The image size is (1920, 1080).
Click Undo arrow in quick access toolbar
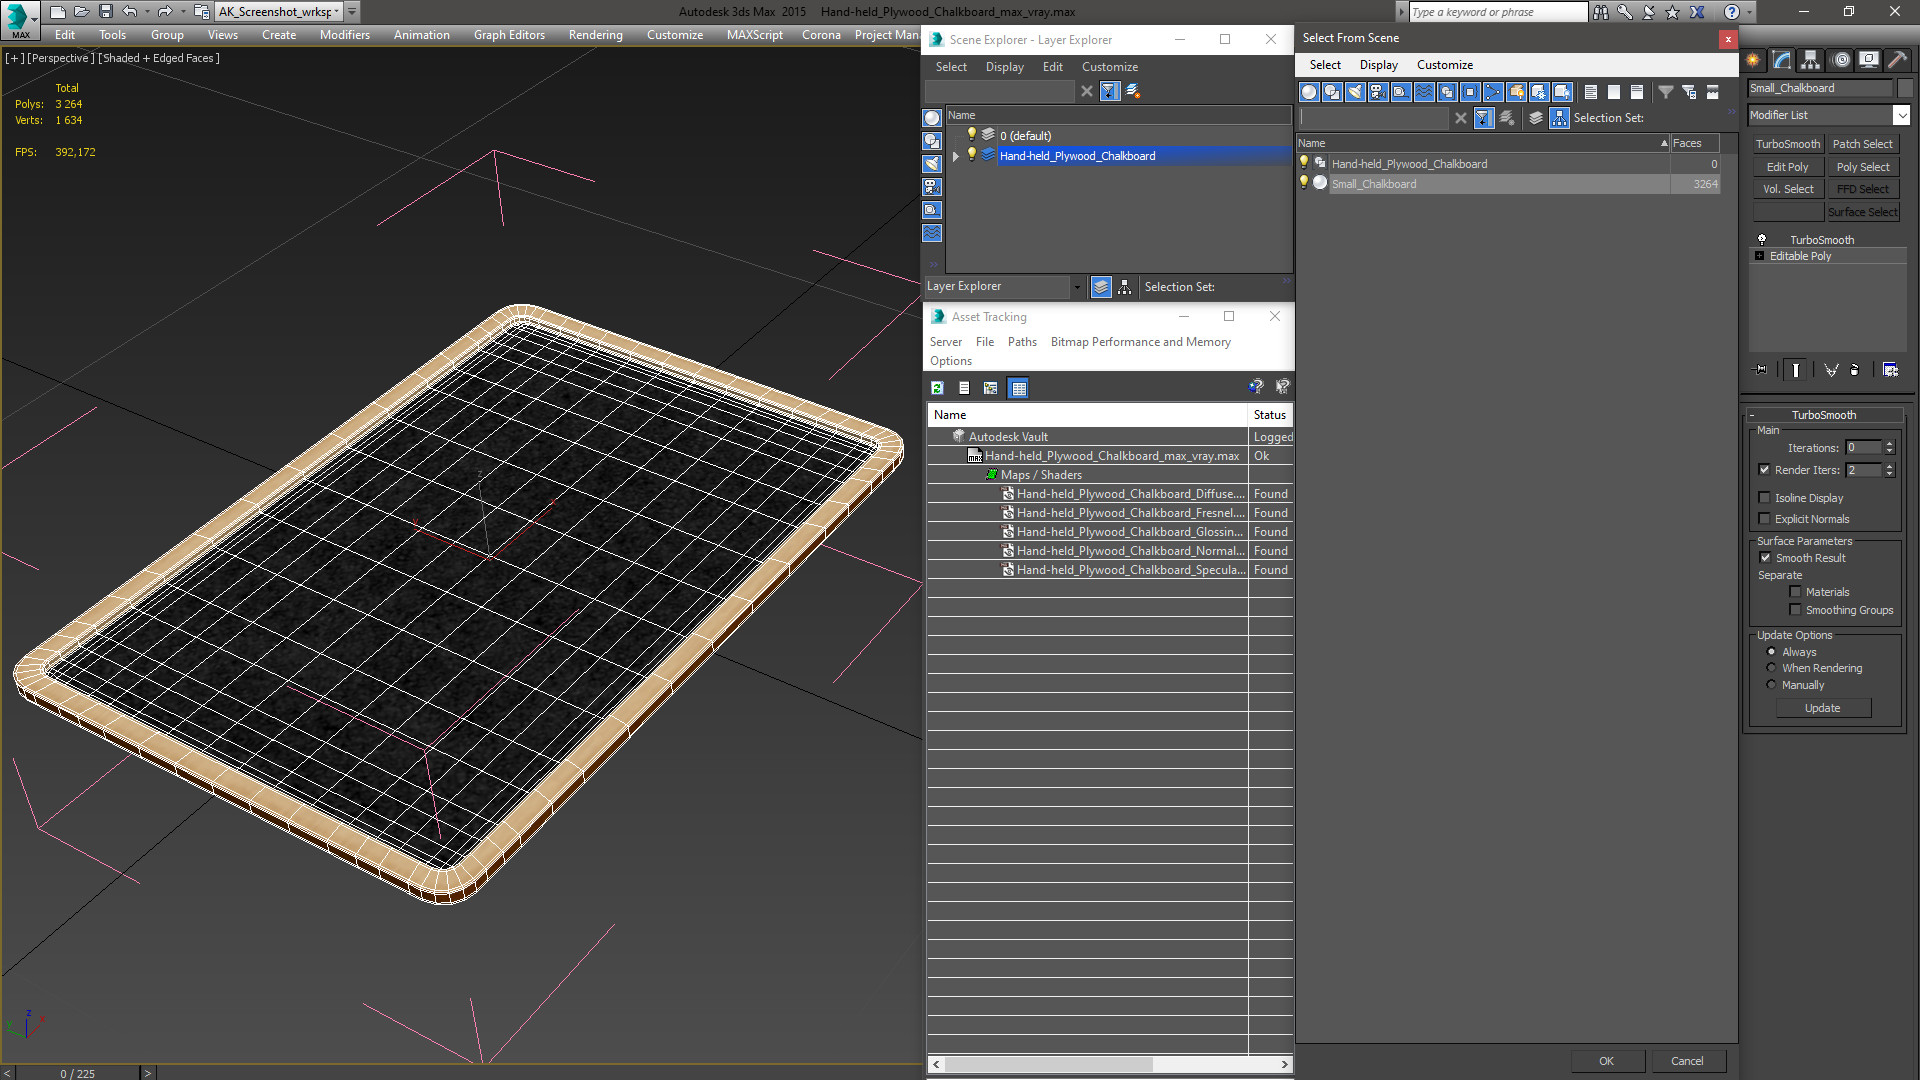pyautogui.click(x=129, y=12)
